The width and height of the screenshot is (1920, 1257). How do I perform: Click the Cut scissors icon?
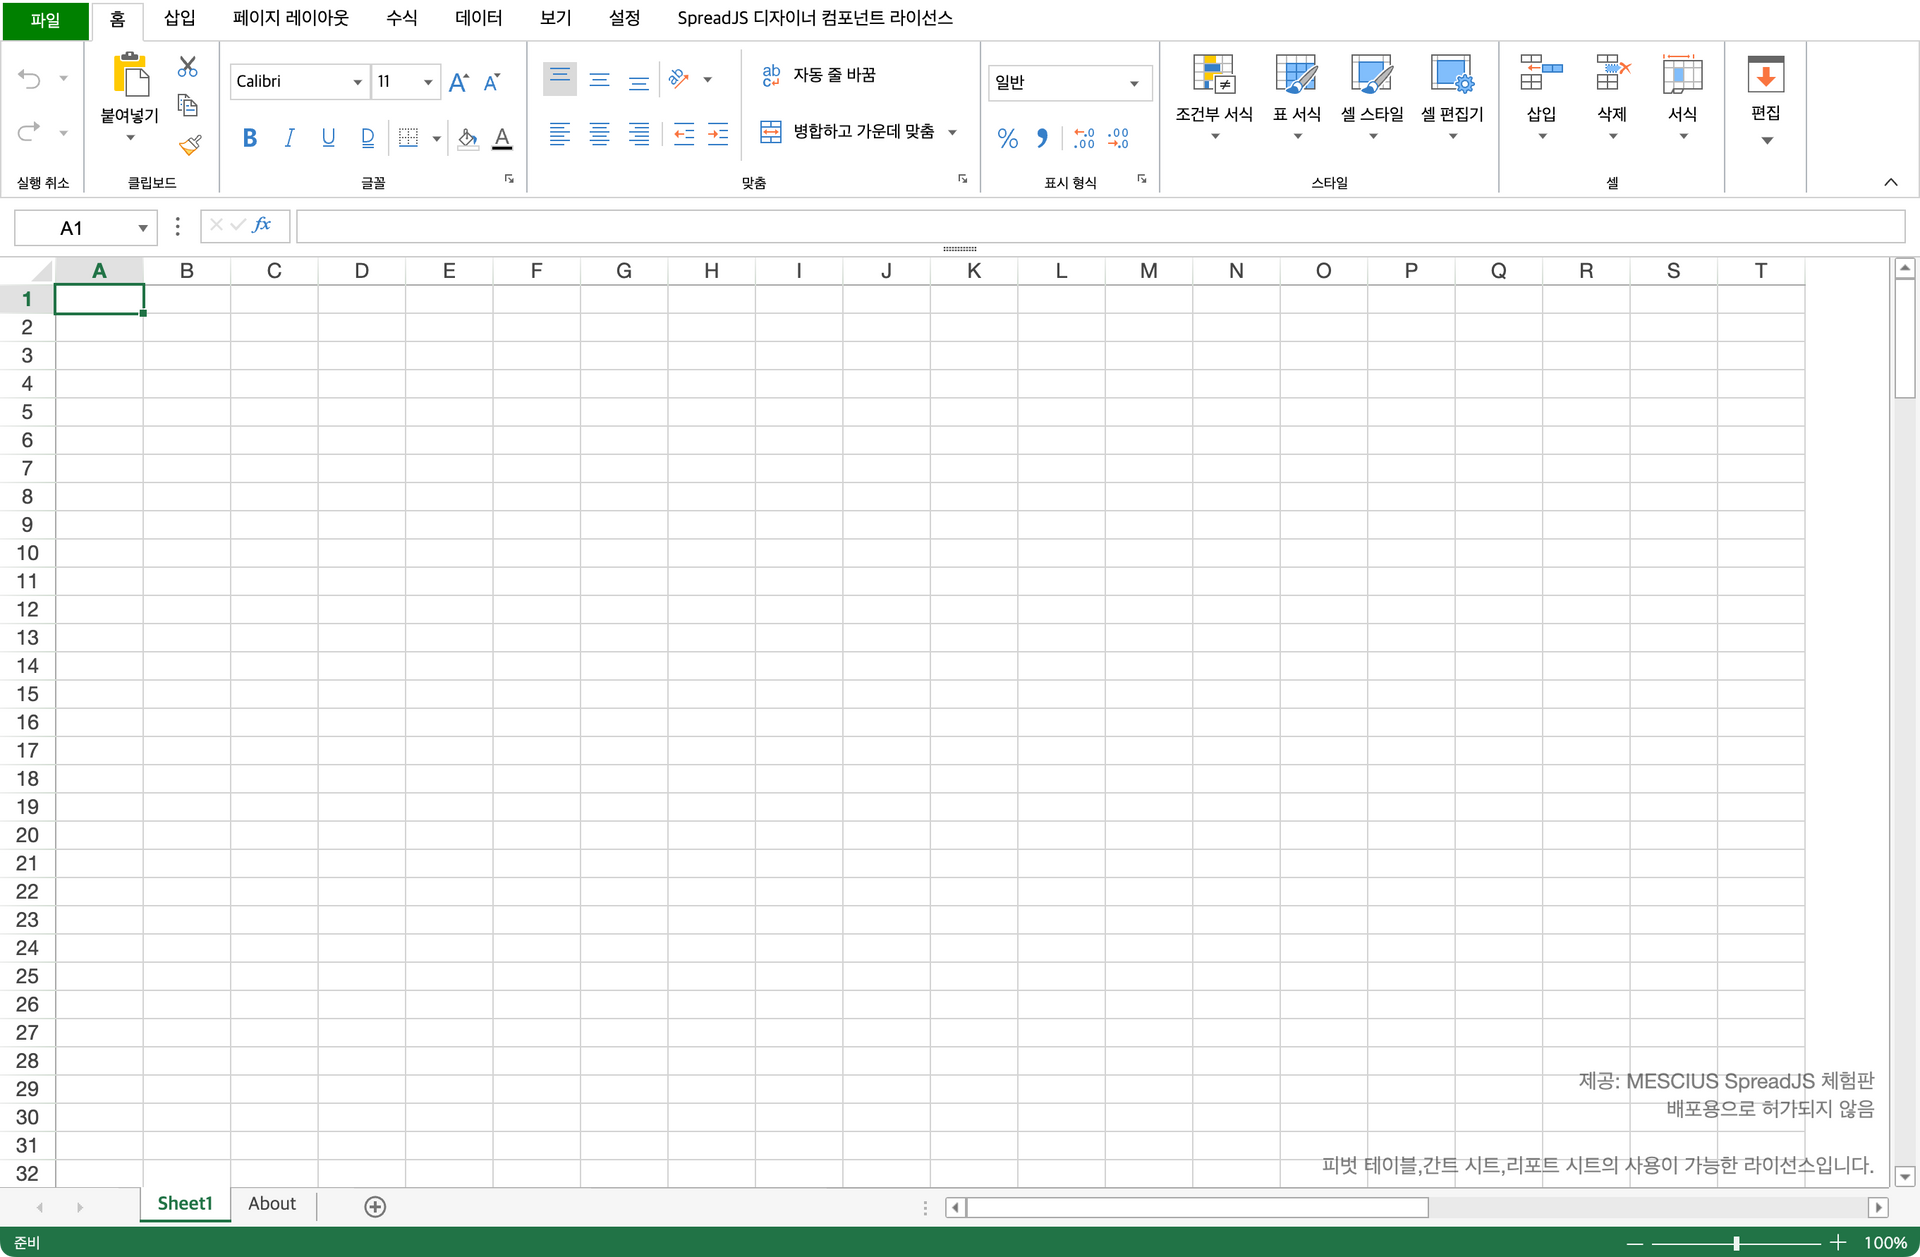(187, 67)
